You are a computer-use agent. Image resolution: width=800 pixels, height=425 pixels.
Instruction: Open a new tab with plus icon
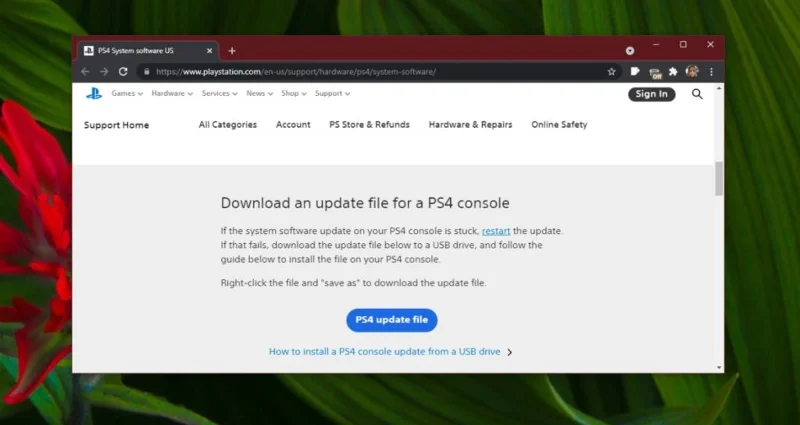(232, 51)
